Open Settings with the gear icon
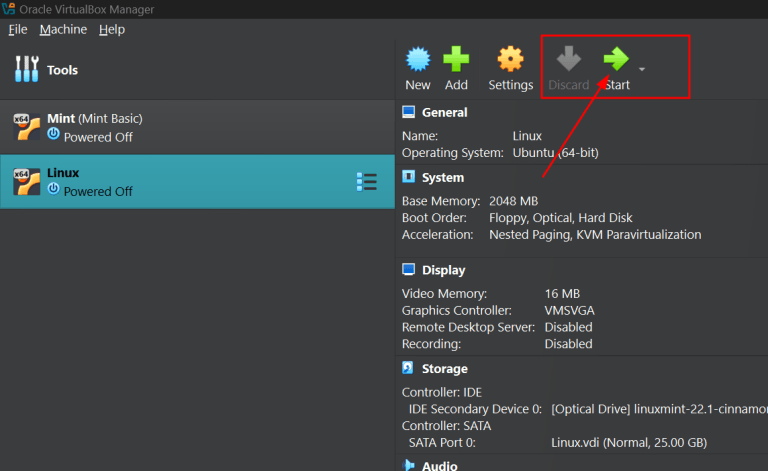 (510, 61)
